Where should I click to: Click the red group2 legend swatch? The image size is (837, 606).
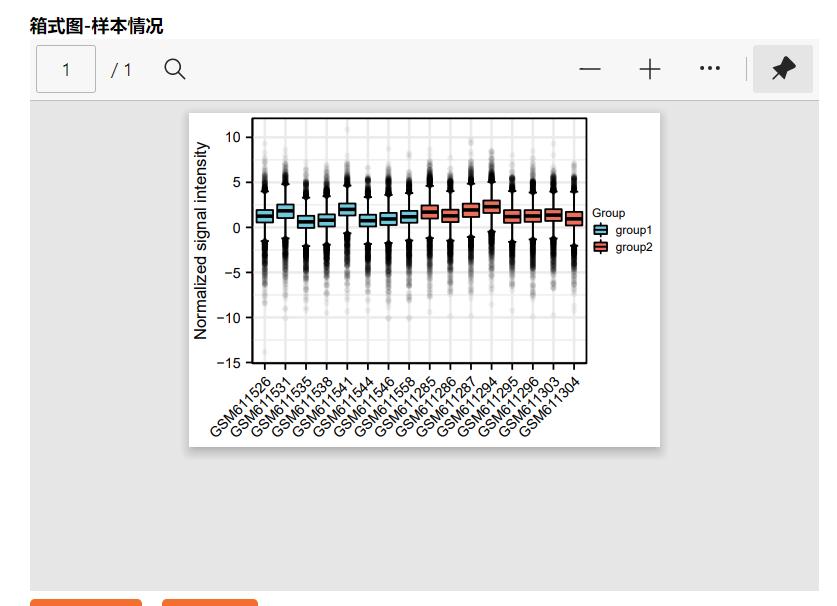(600, 247)
